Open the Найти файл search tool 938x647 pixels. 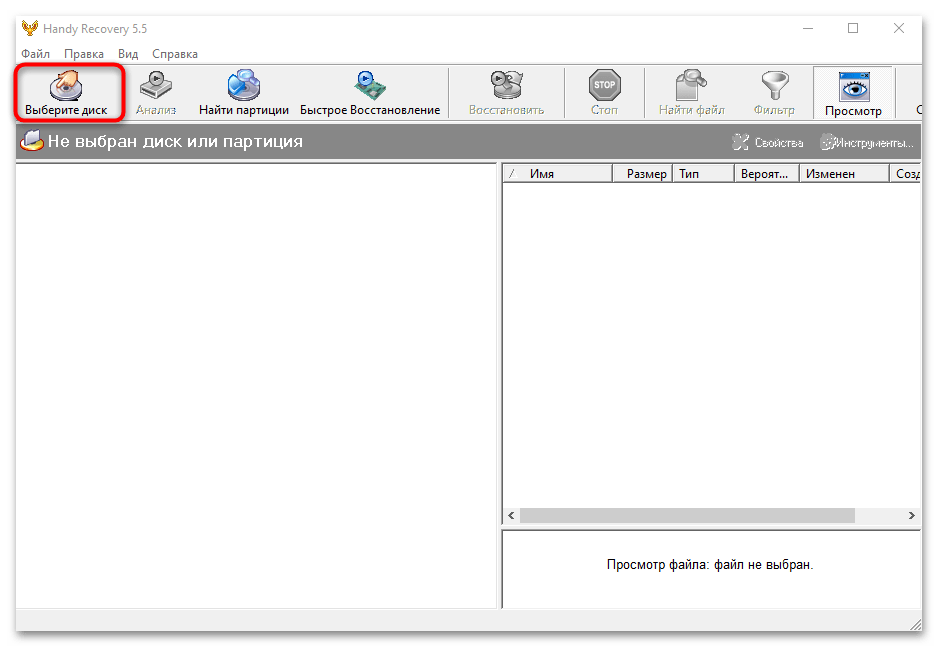tap(692, 93)
